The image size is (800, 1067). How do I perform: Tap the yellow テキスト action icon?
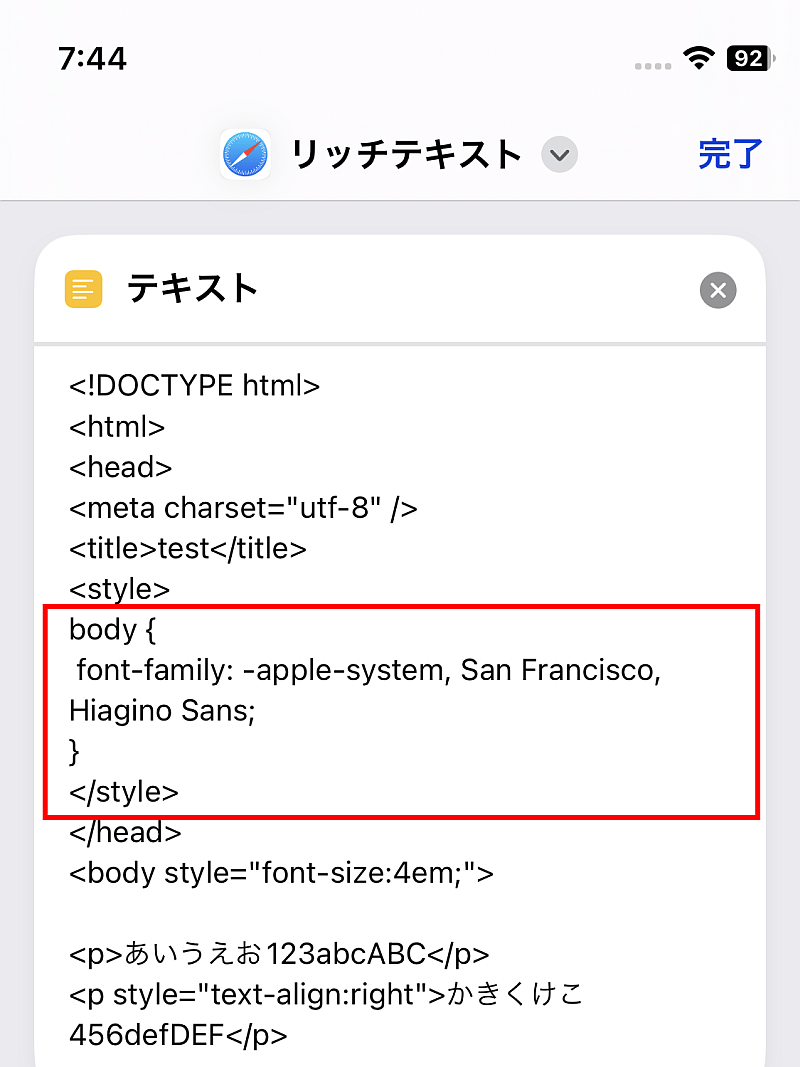[84, 289]
